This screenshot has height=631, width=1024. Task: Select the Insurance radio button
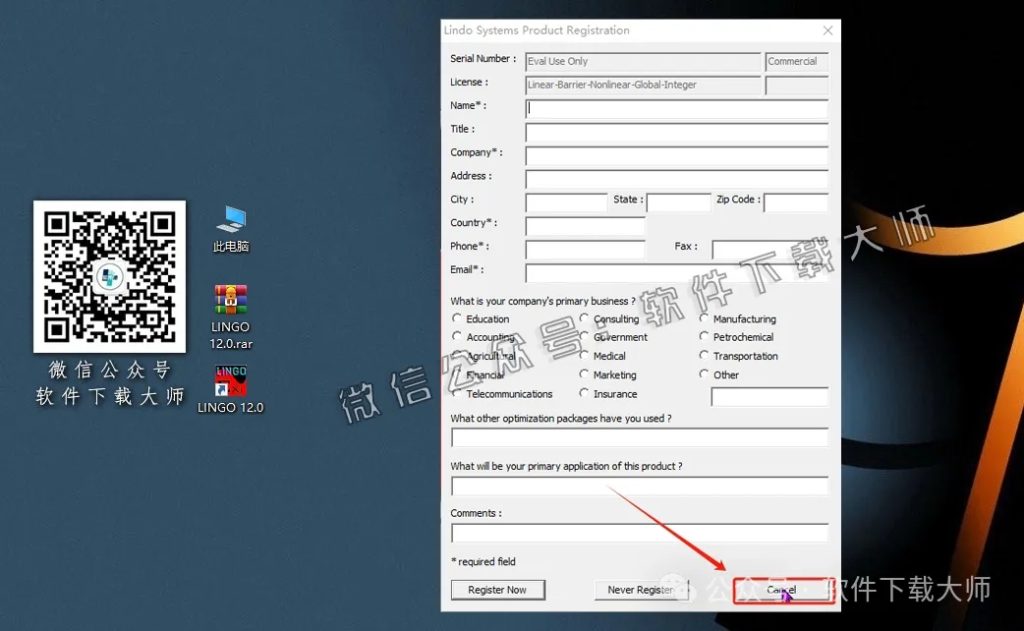pos(585,394)
